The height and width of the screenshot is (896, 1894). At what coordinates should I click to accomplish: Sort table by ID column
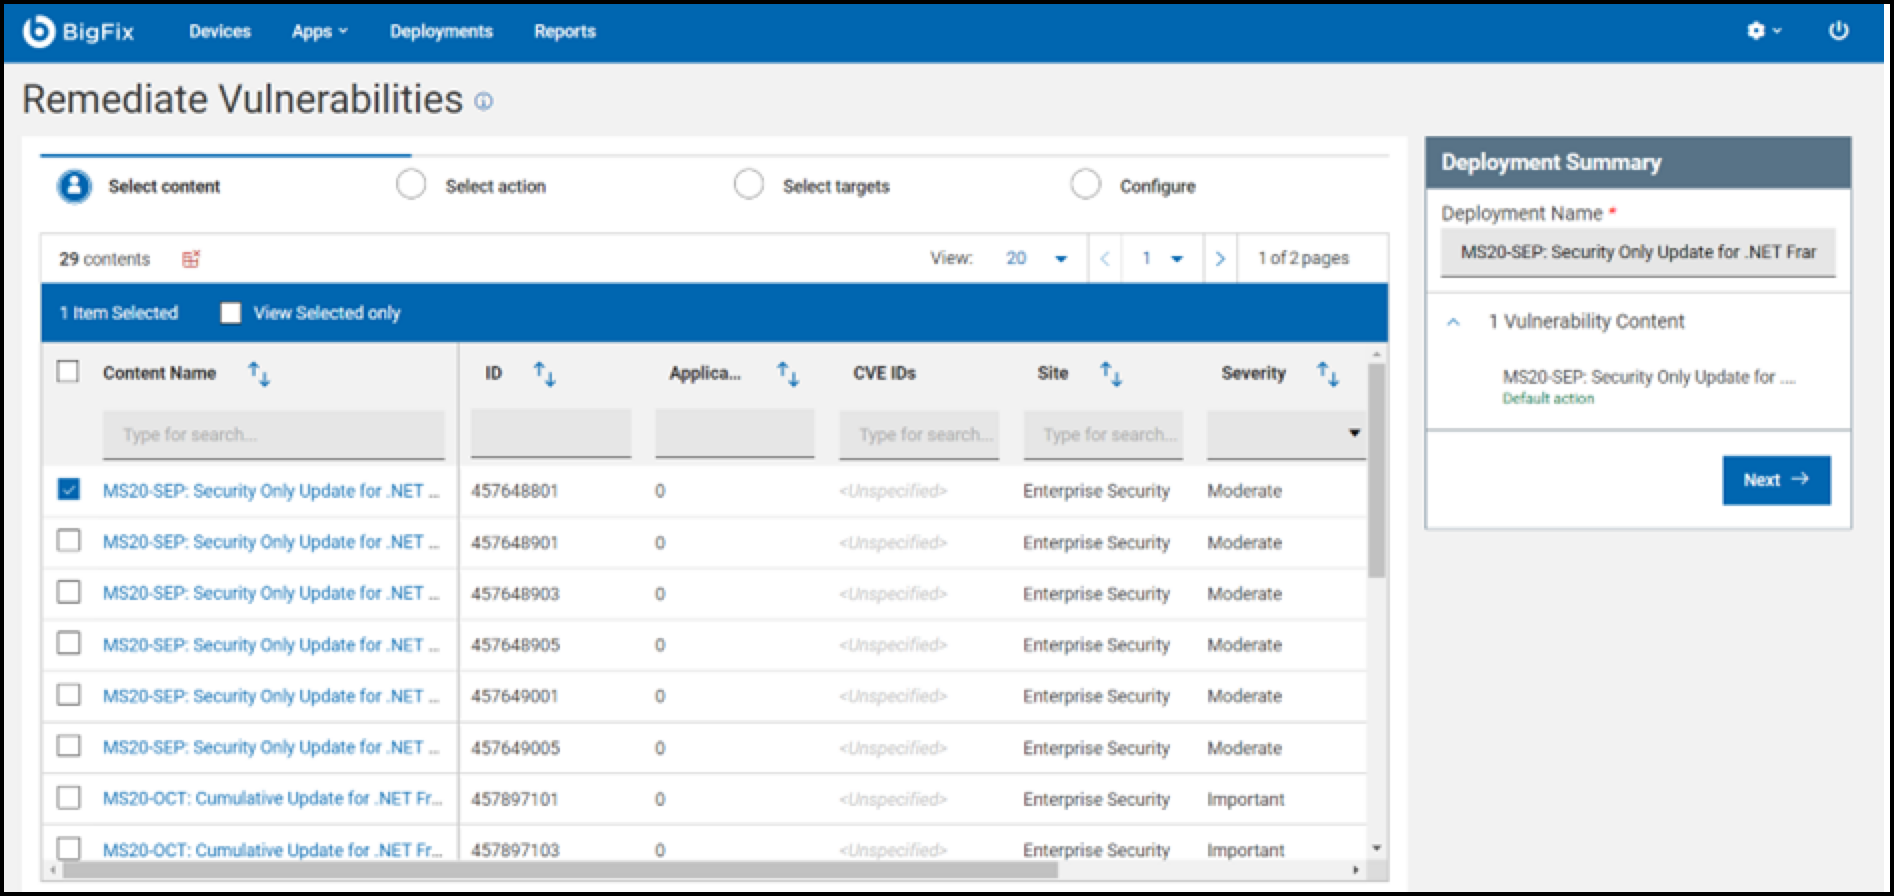coord(544,374)
